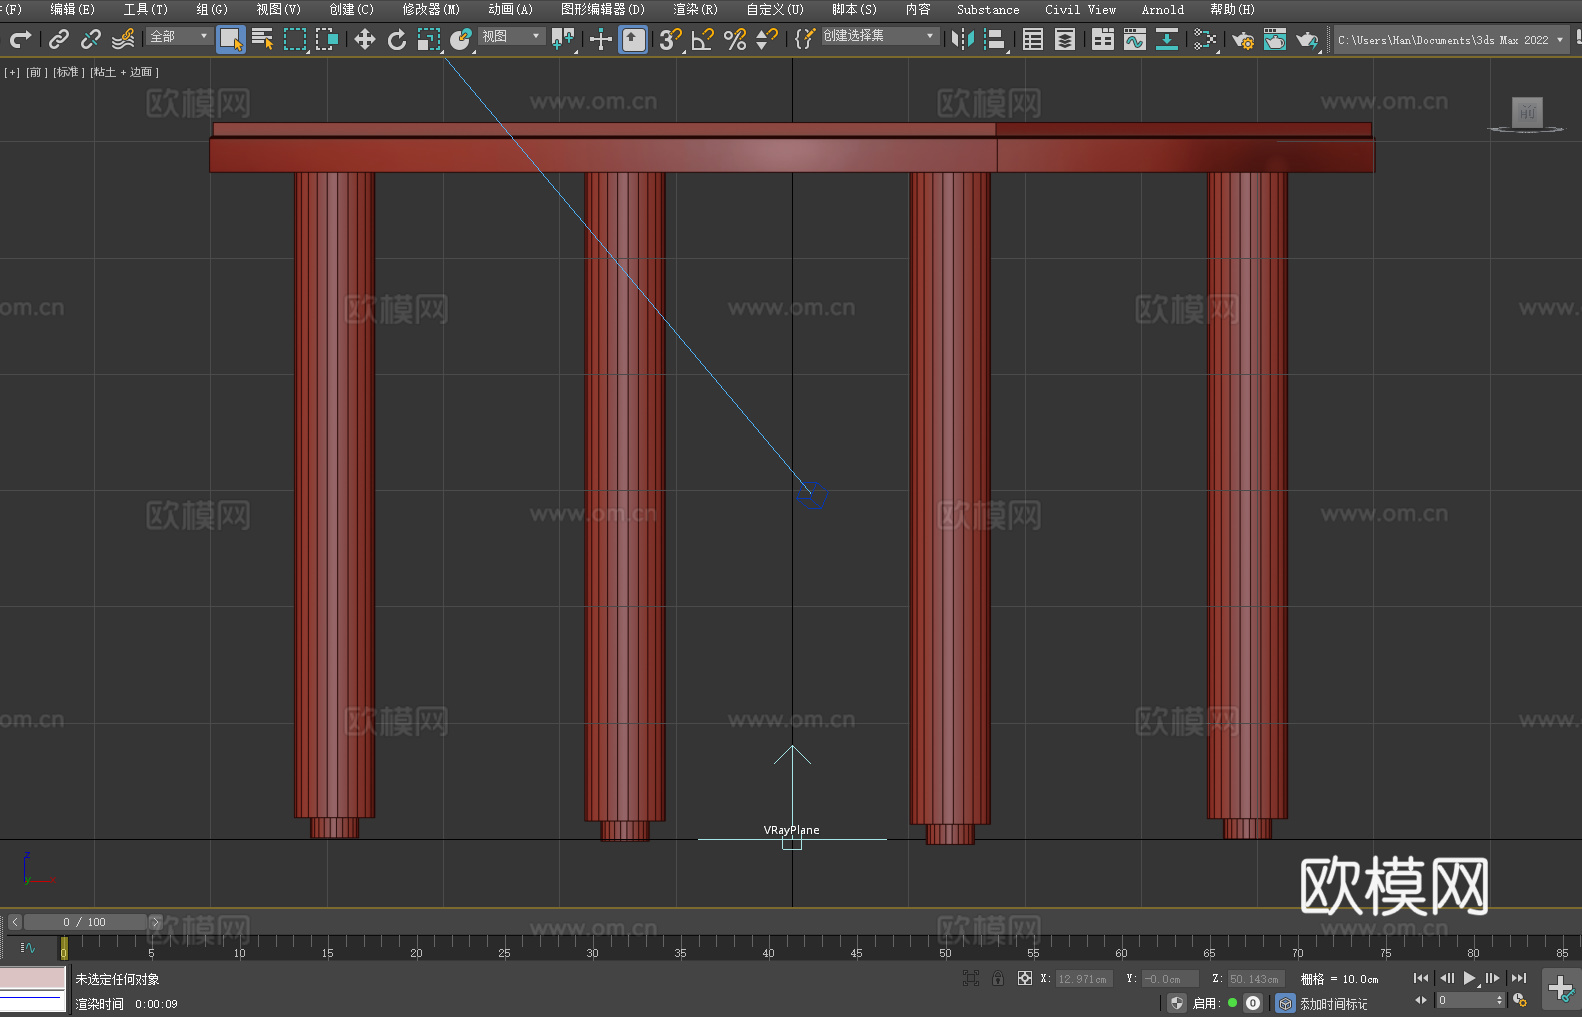Toggle the Percent Snap button

pyautogui.click(x=735, y=39)
